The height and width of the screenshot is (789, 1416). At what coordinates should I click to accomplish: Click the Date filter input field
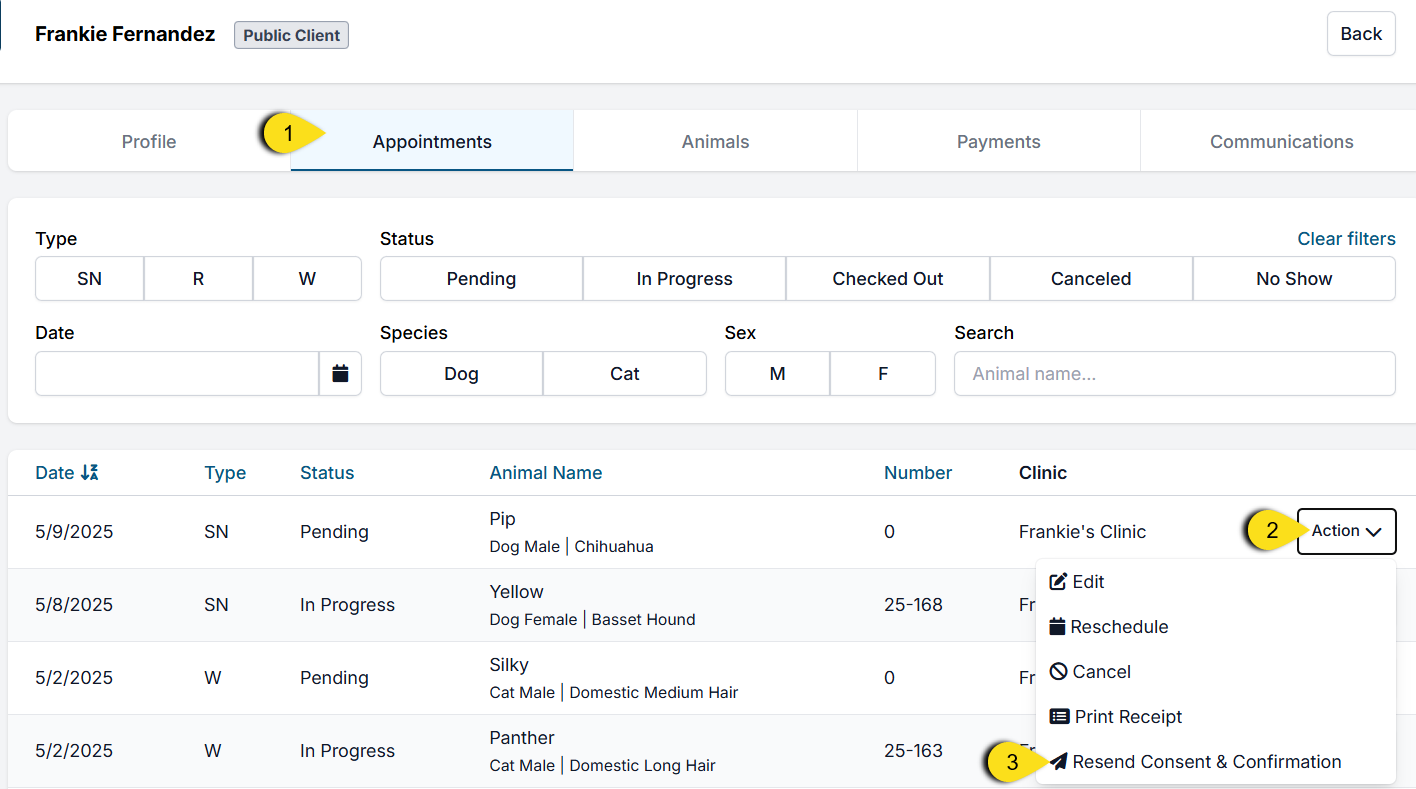(x=177, y=374)
